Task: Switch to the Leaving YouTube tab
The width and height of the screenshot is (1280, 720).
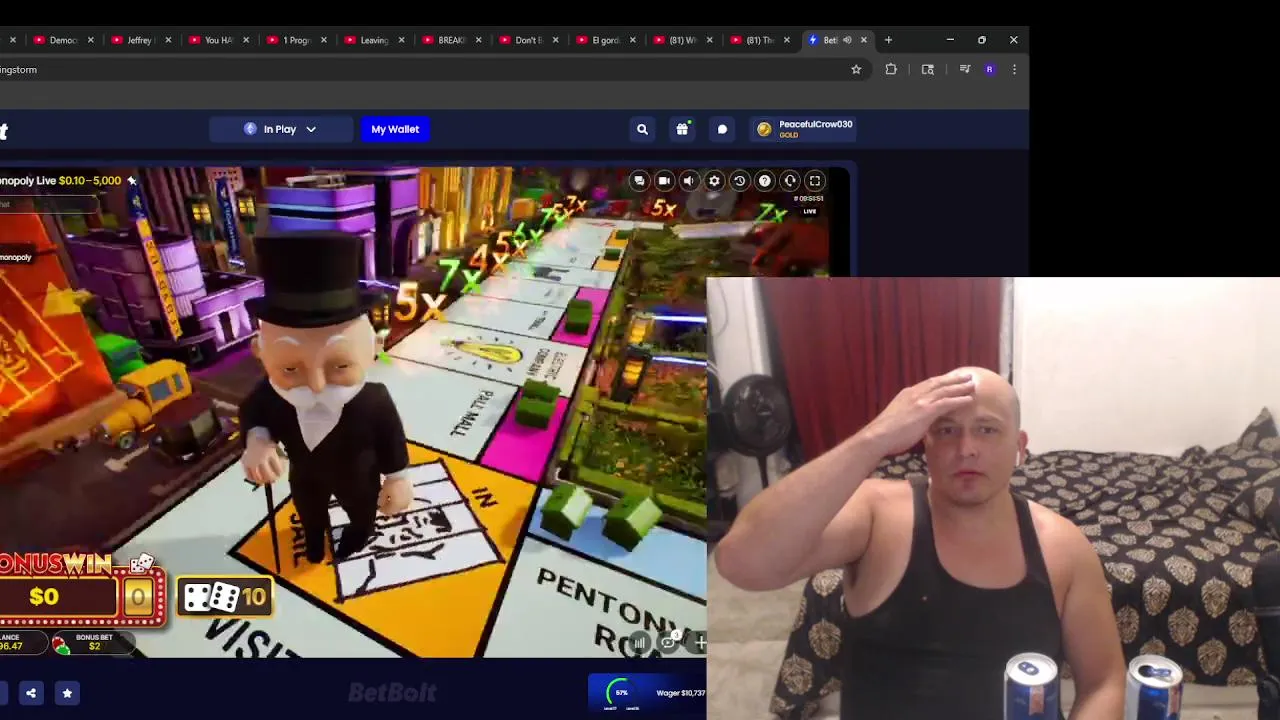Action: click(373, 40)
